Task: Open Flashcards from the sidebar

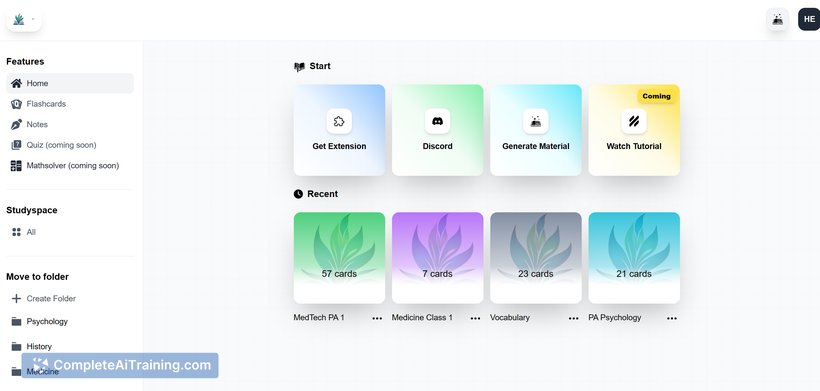Action: [x=70, y=104]
